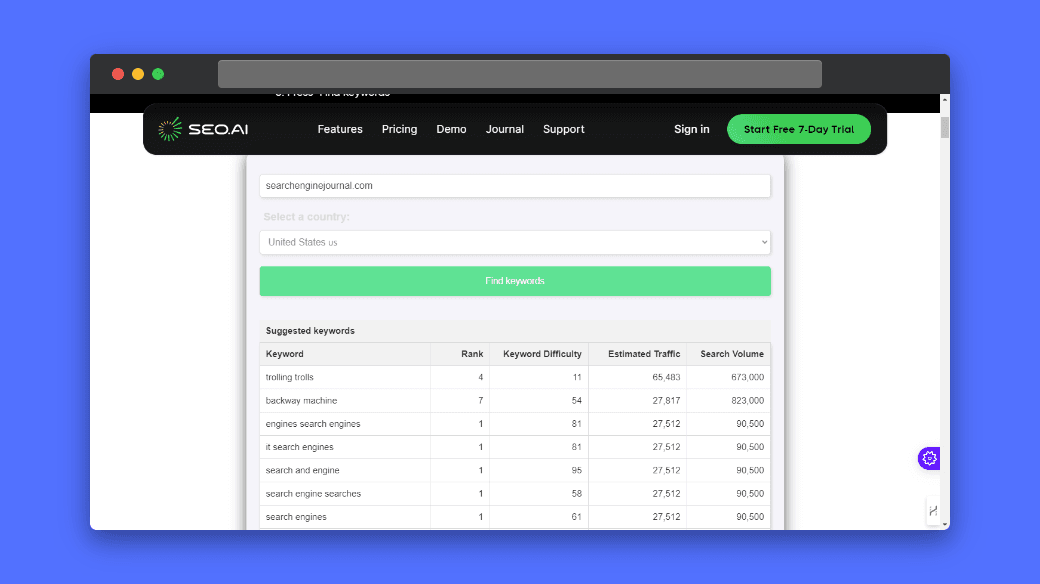Go to the Demo page
Viewport: 1040px width, 584px height.
(451, 129)
